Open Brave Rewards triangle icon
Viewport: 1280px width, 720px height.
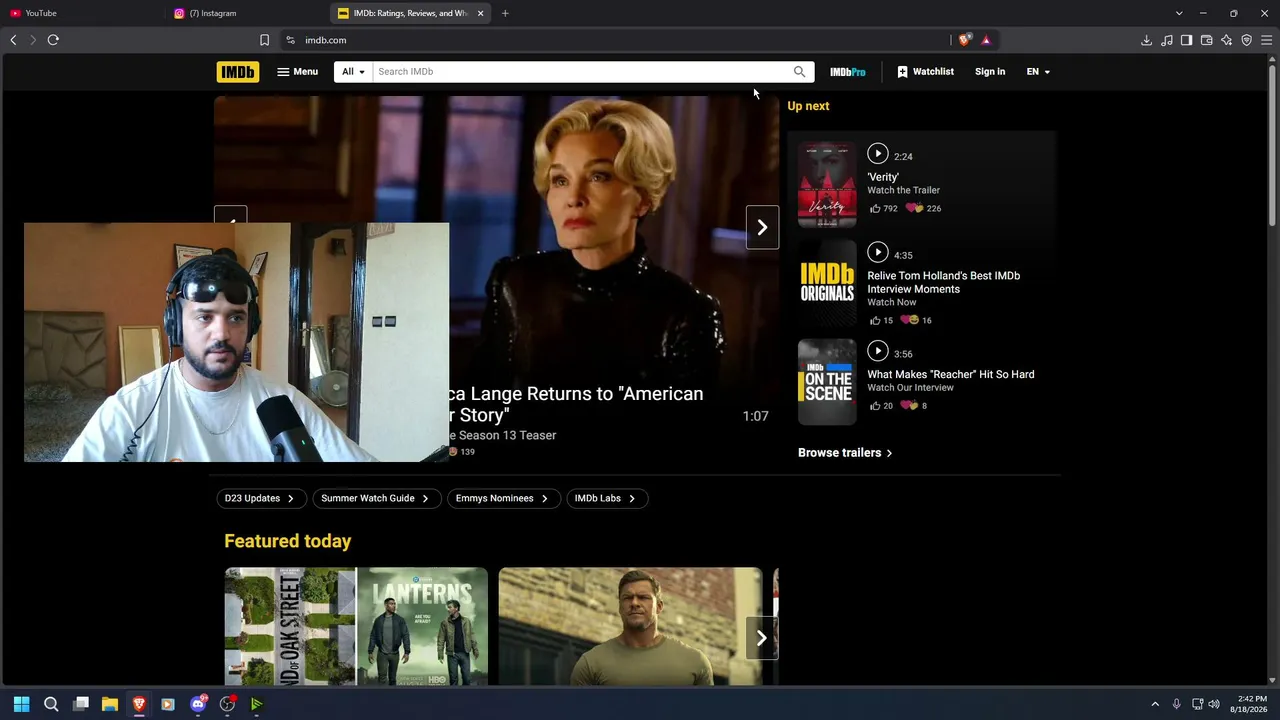tap(986, 40)
